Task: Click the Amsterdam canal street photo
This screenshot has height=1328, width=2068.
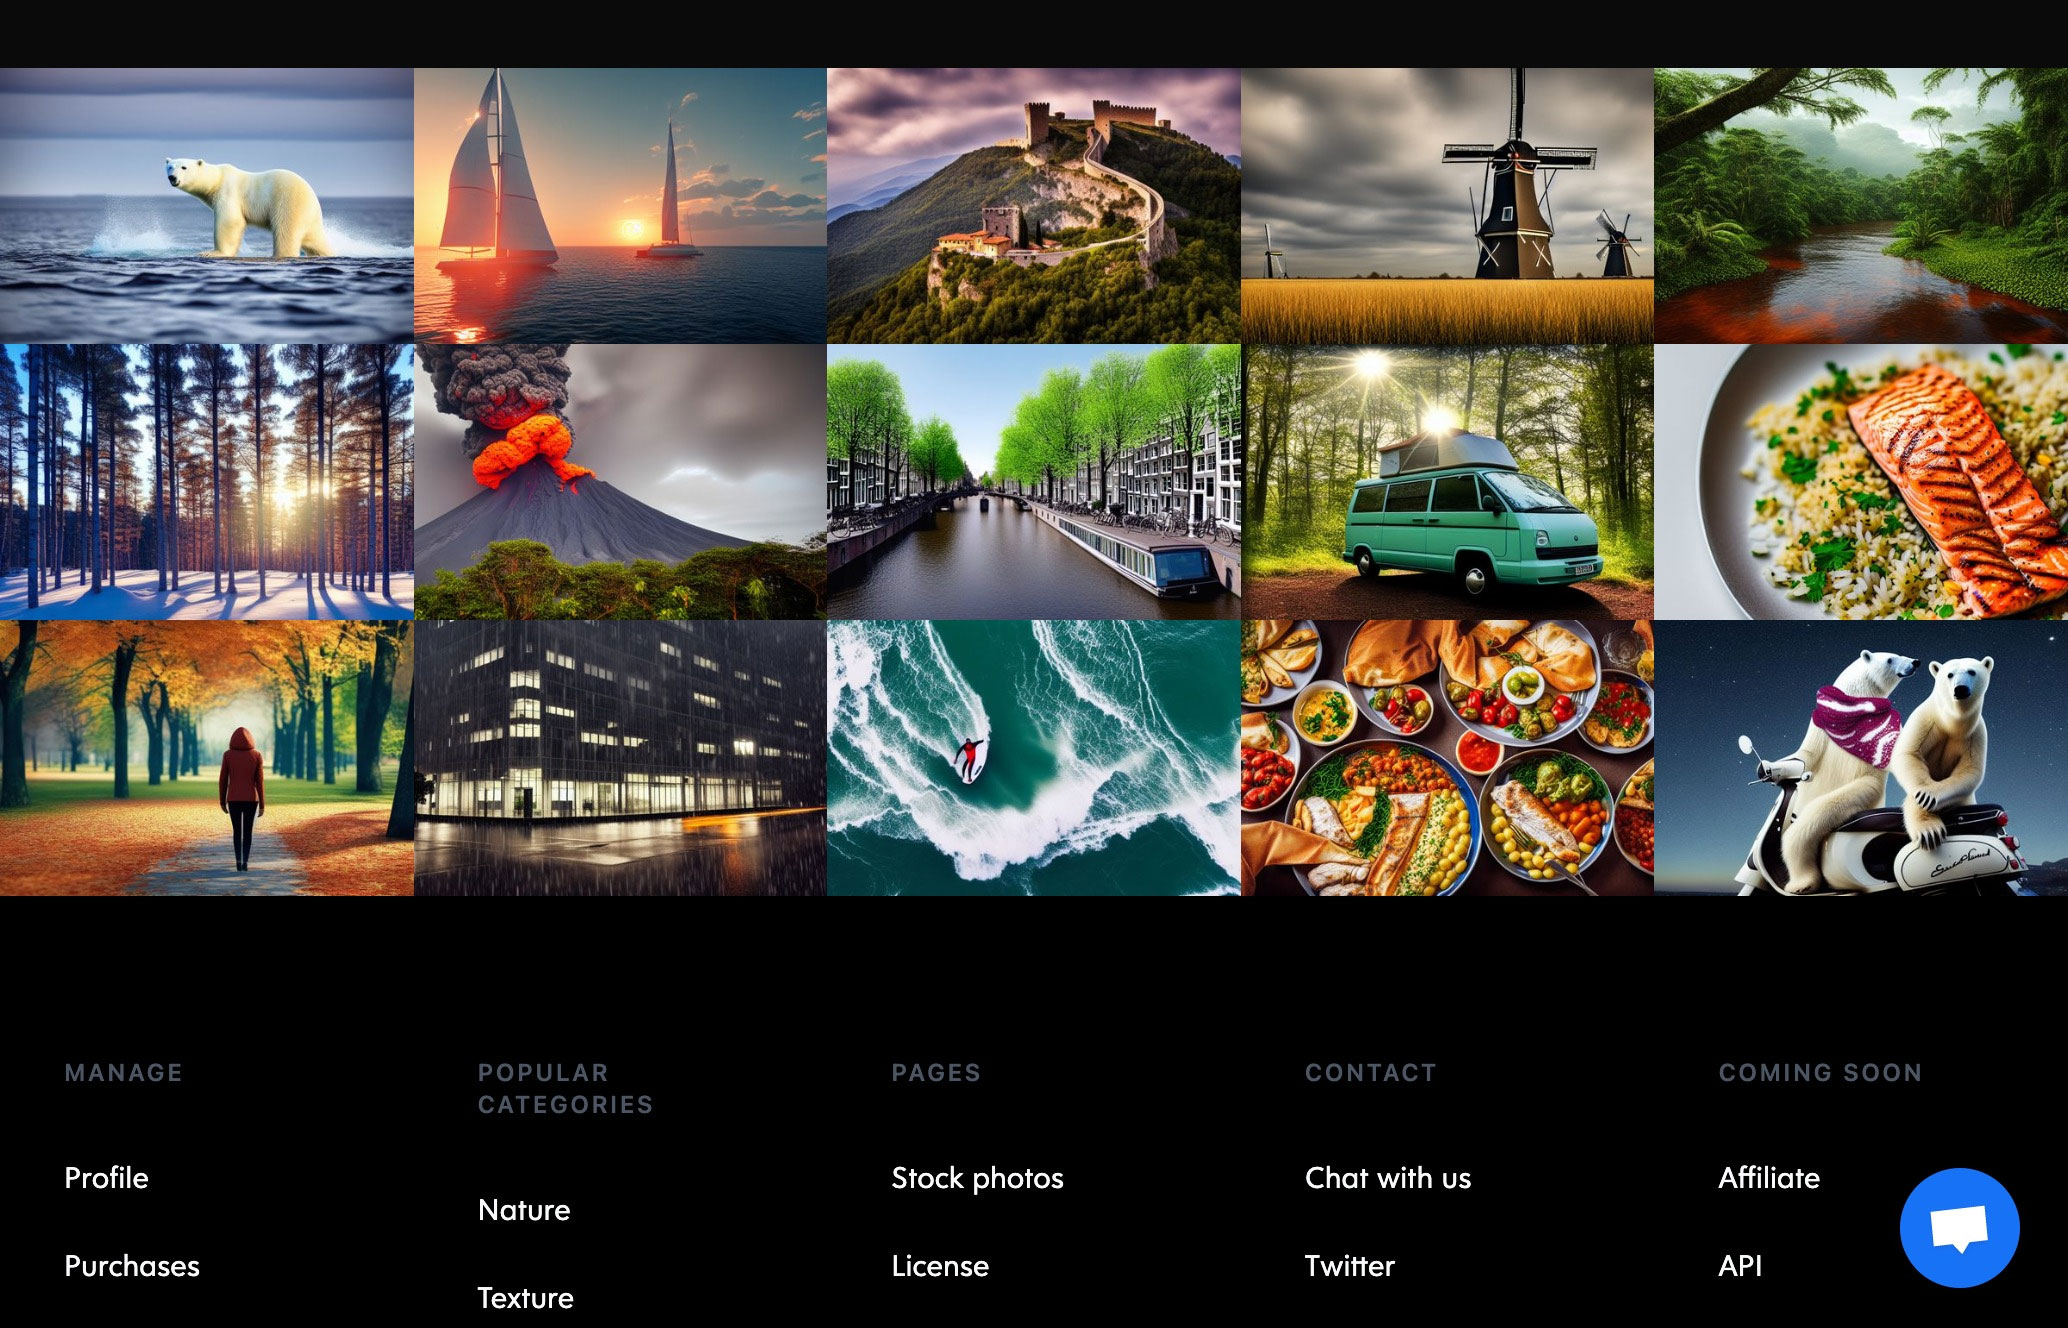Action: 1034,481
